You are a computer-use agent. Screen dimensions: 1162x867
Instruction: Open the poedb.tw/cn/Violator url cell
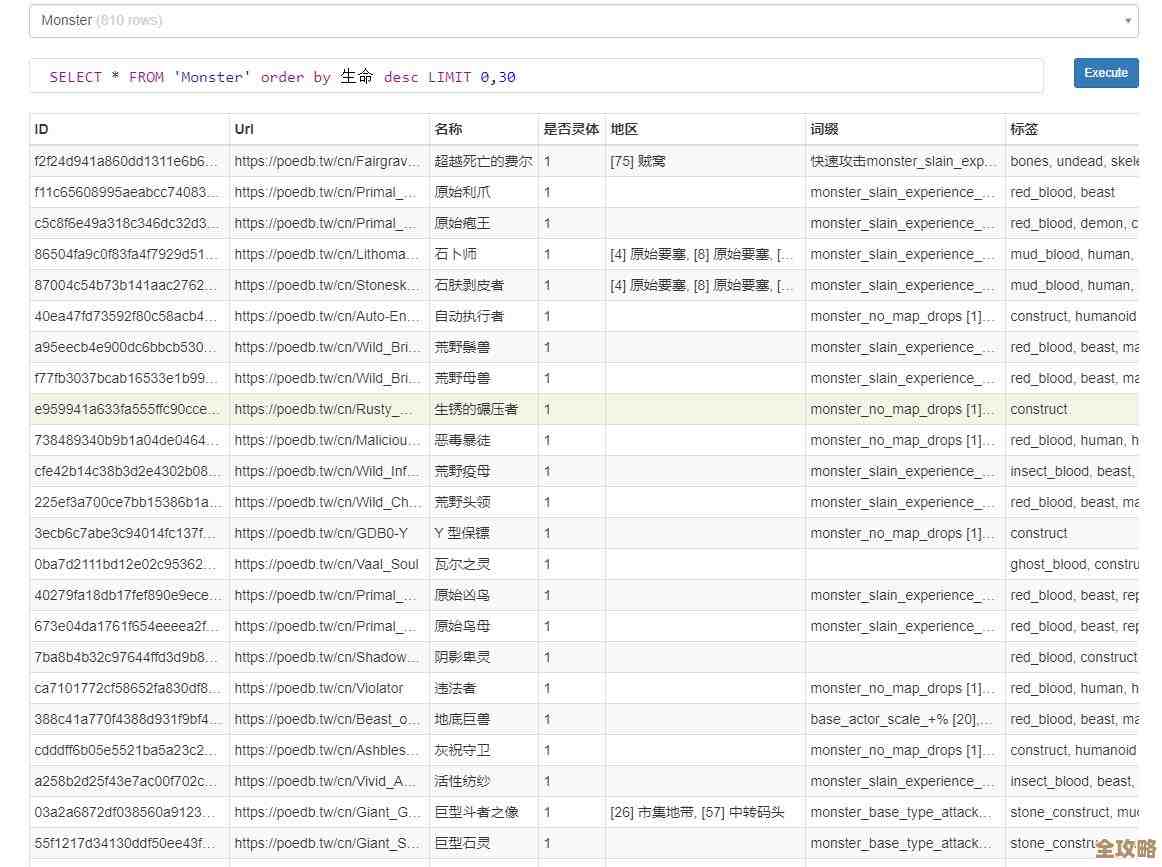319,688
